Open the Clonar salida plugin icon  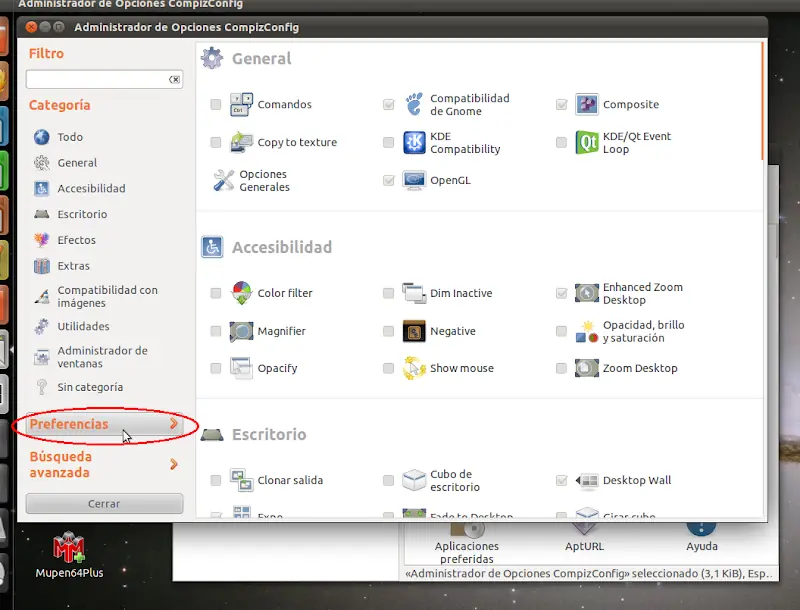coord(241,480)
